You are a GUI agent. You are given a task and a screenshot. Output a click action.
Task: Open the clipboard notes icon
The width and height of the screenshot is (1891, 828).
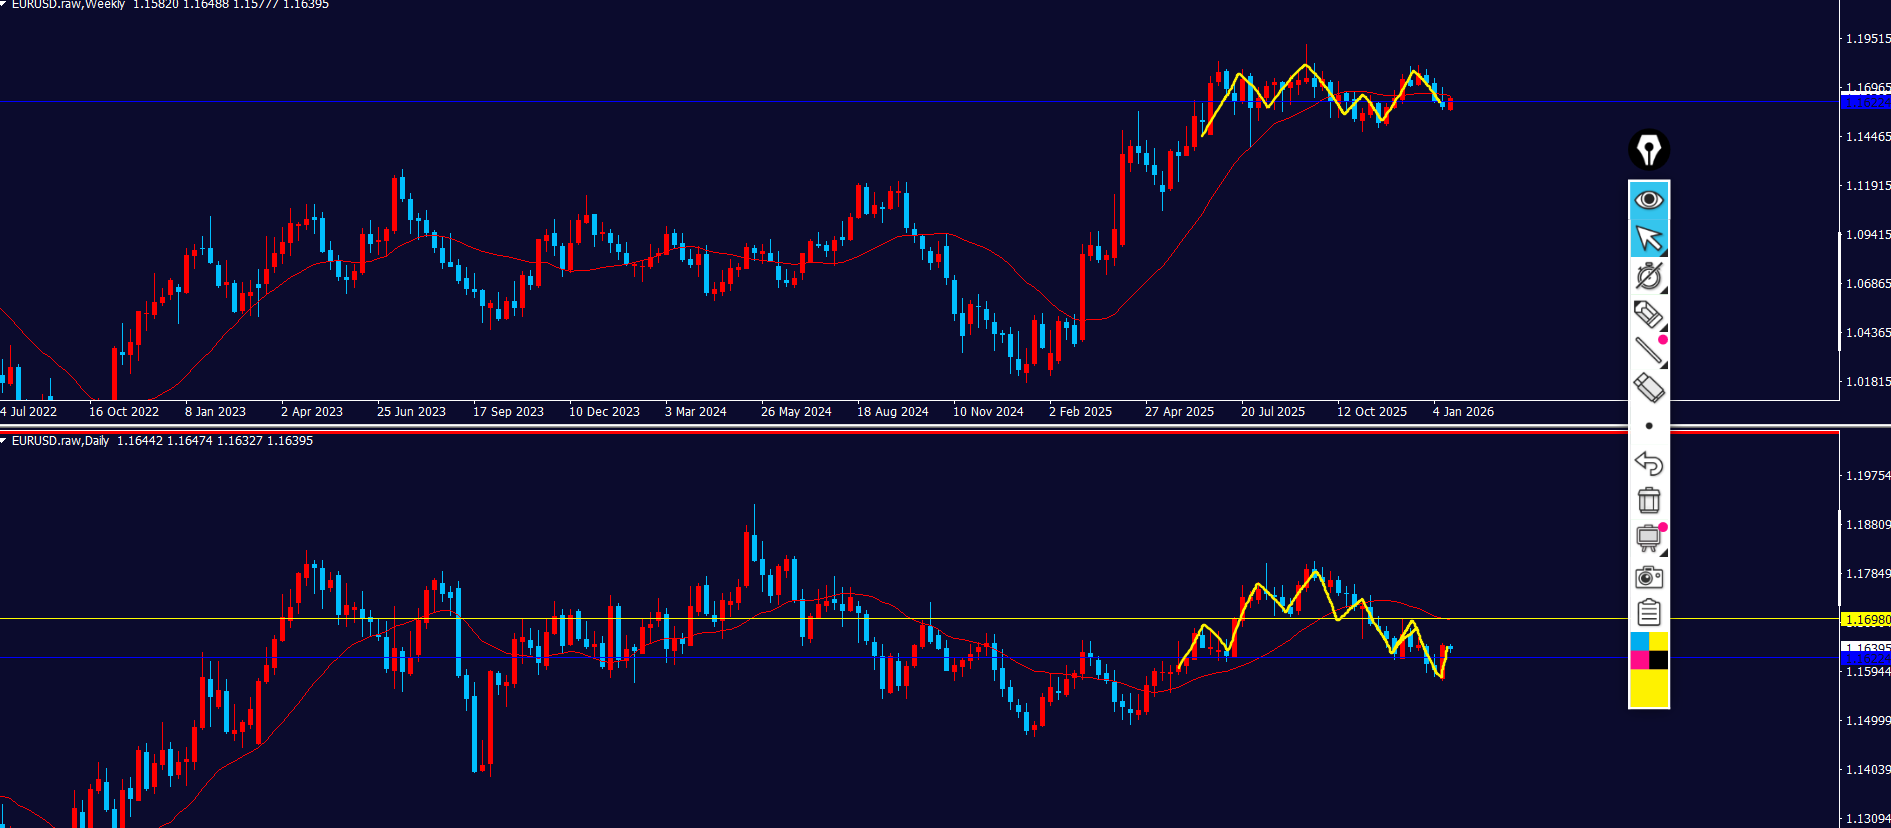pyautogui.click(x=1648, y=612)
